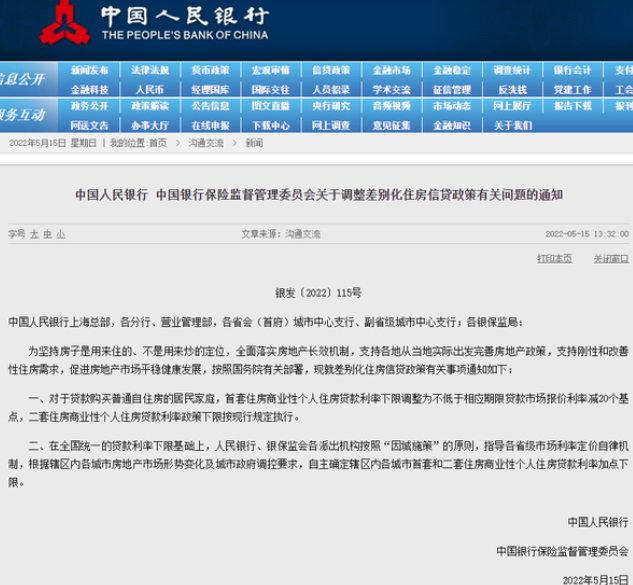Click signature line 中国银行保险监督管理委员会
The height and width of the screenshot is (585, 633).
[562, 551]
